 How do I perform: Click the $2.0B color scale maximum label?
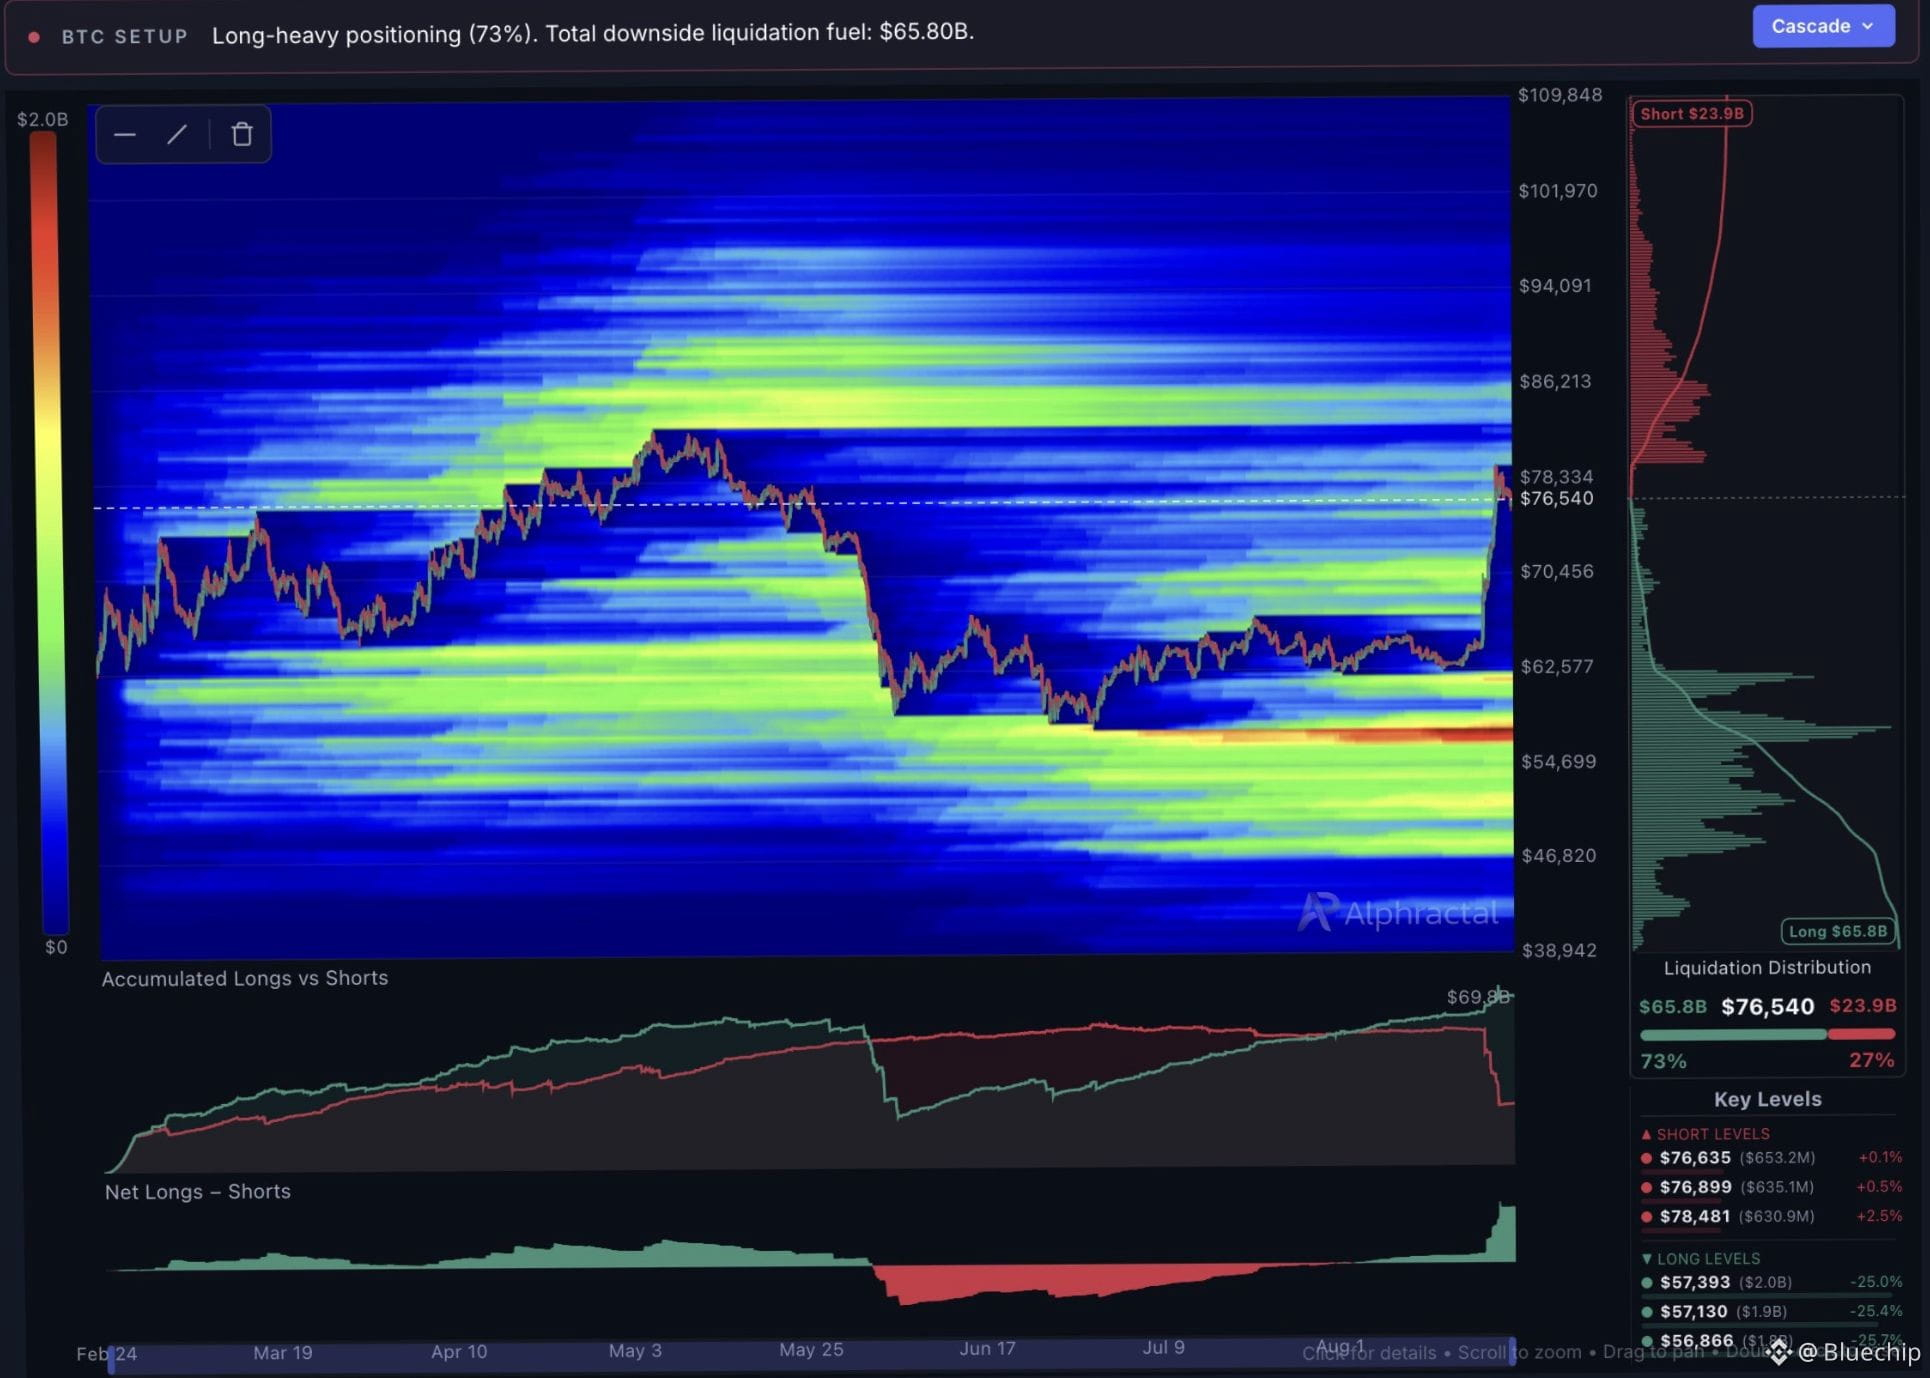click(x=42, y=119)
